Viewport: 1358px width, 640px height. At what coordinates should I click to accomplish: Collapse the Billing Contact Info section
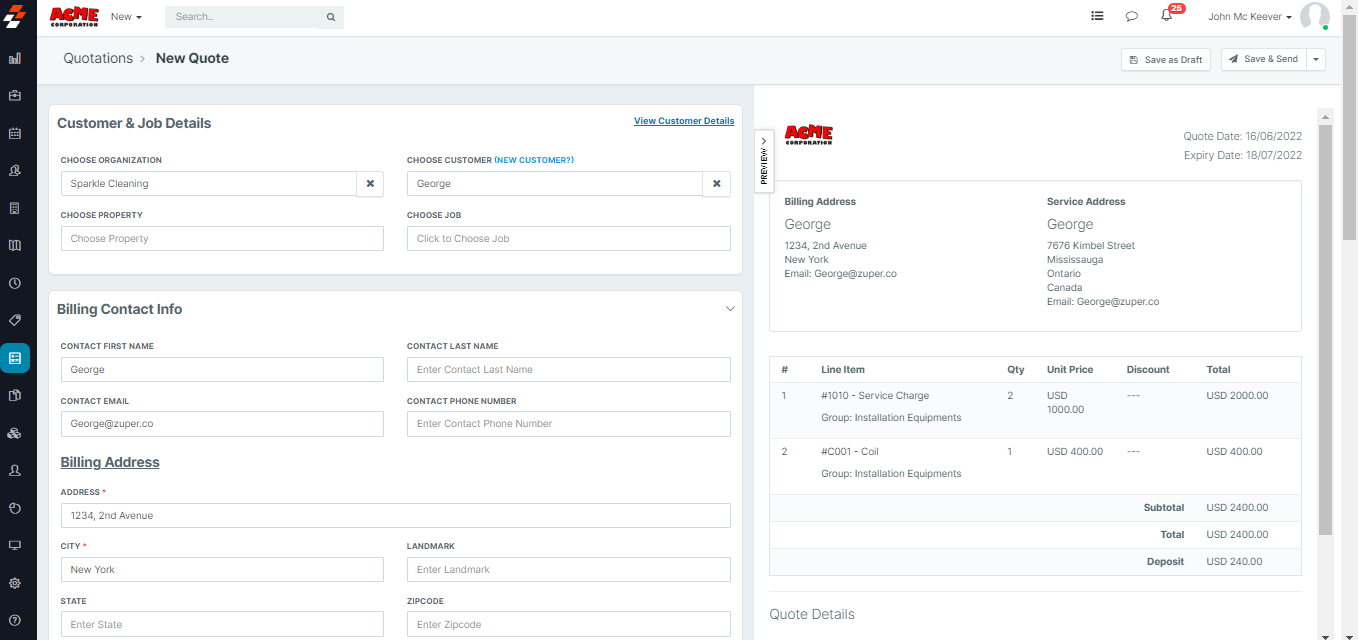click(730, 309)
